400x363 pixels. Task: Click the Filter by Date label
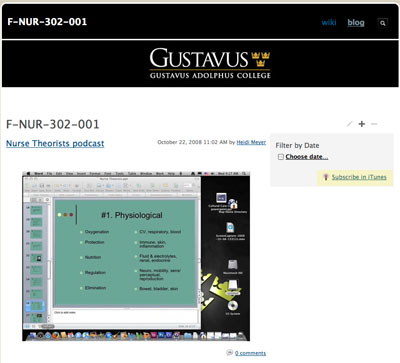coord(297,145)
